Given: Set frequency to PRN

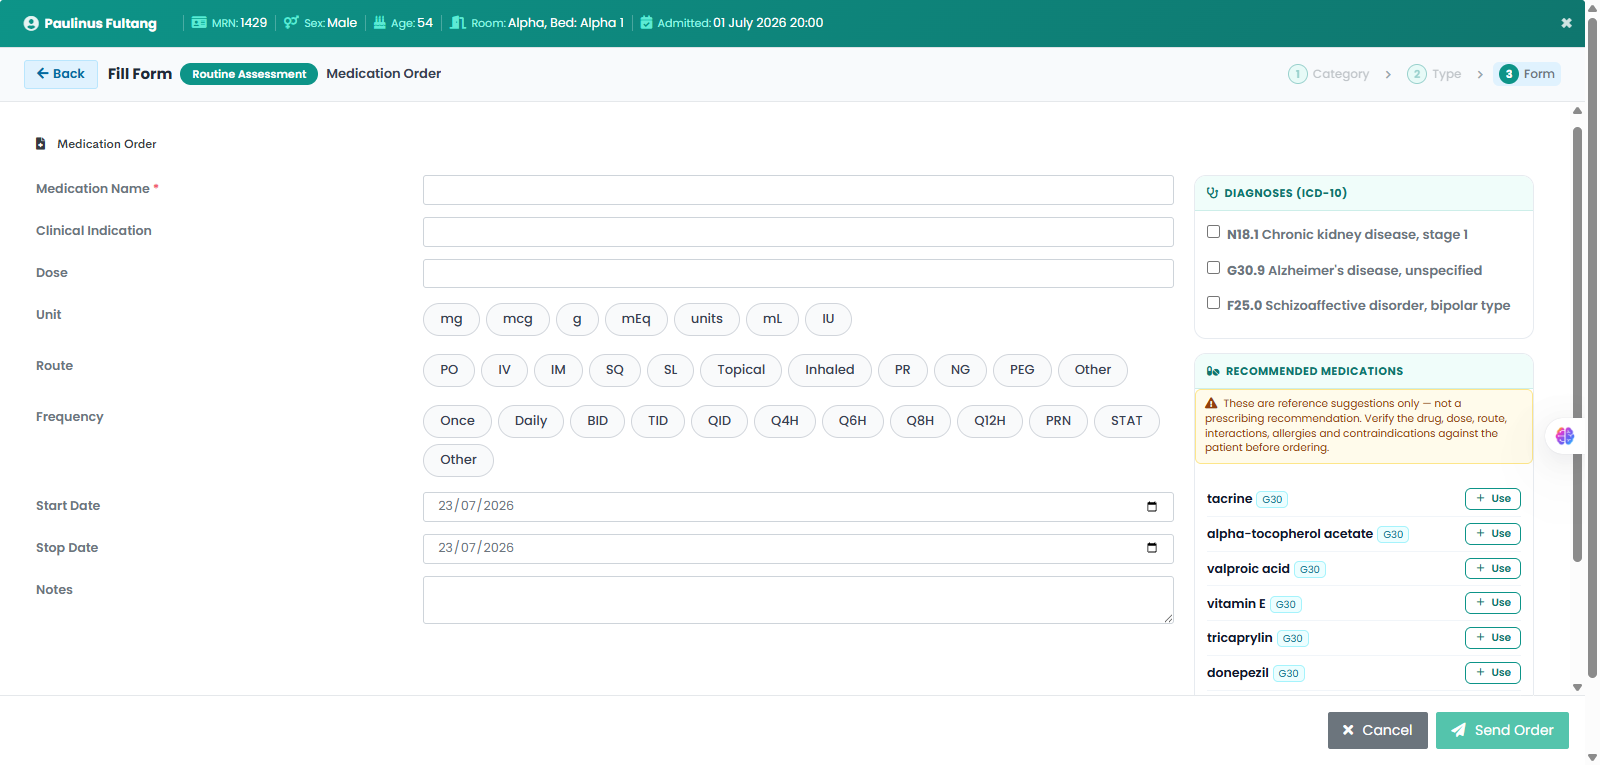Looking at the screenshot, I should (1058, 421).
